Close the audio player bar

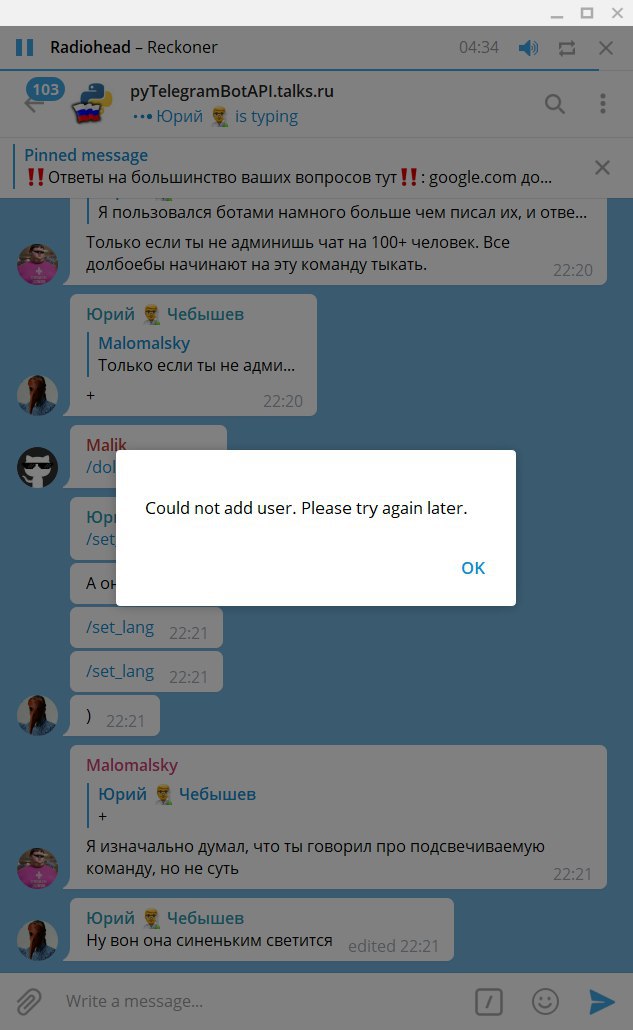pyautogui.click(x=606, y=48)
